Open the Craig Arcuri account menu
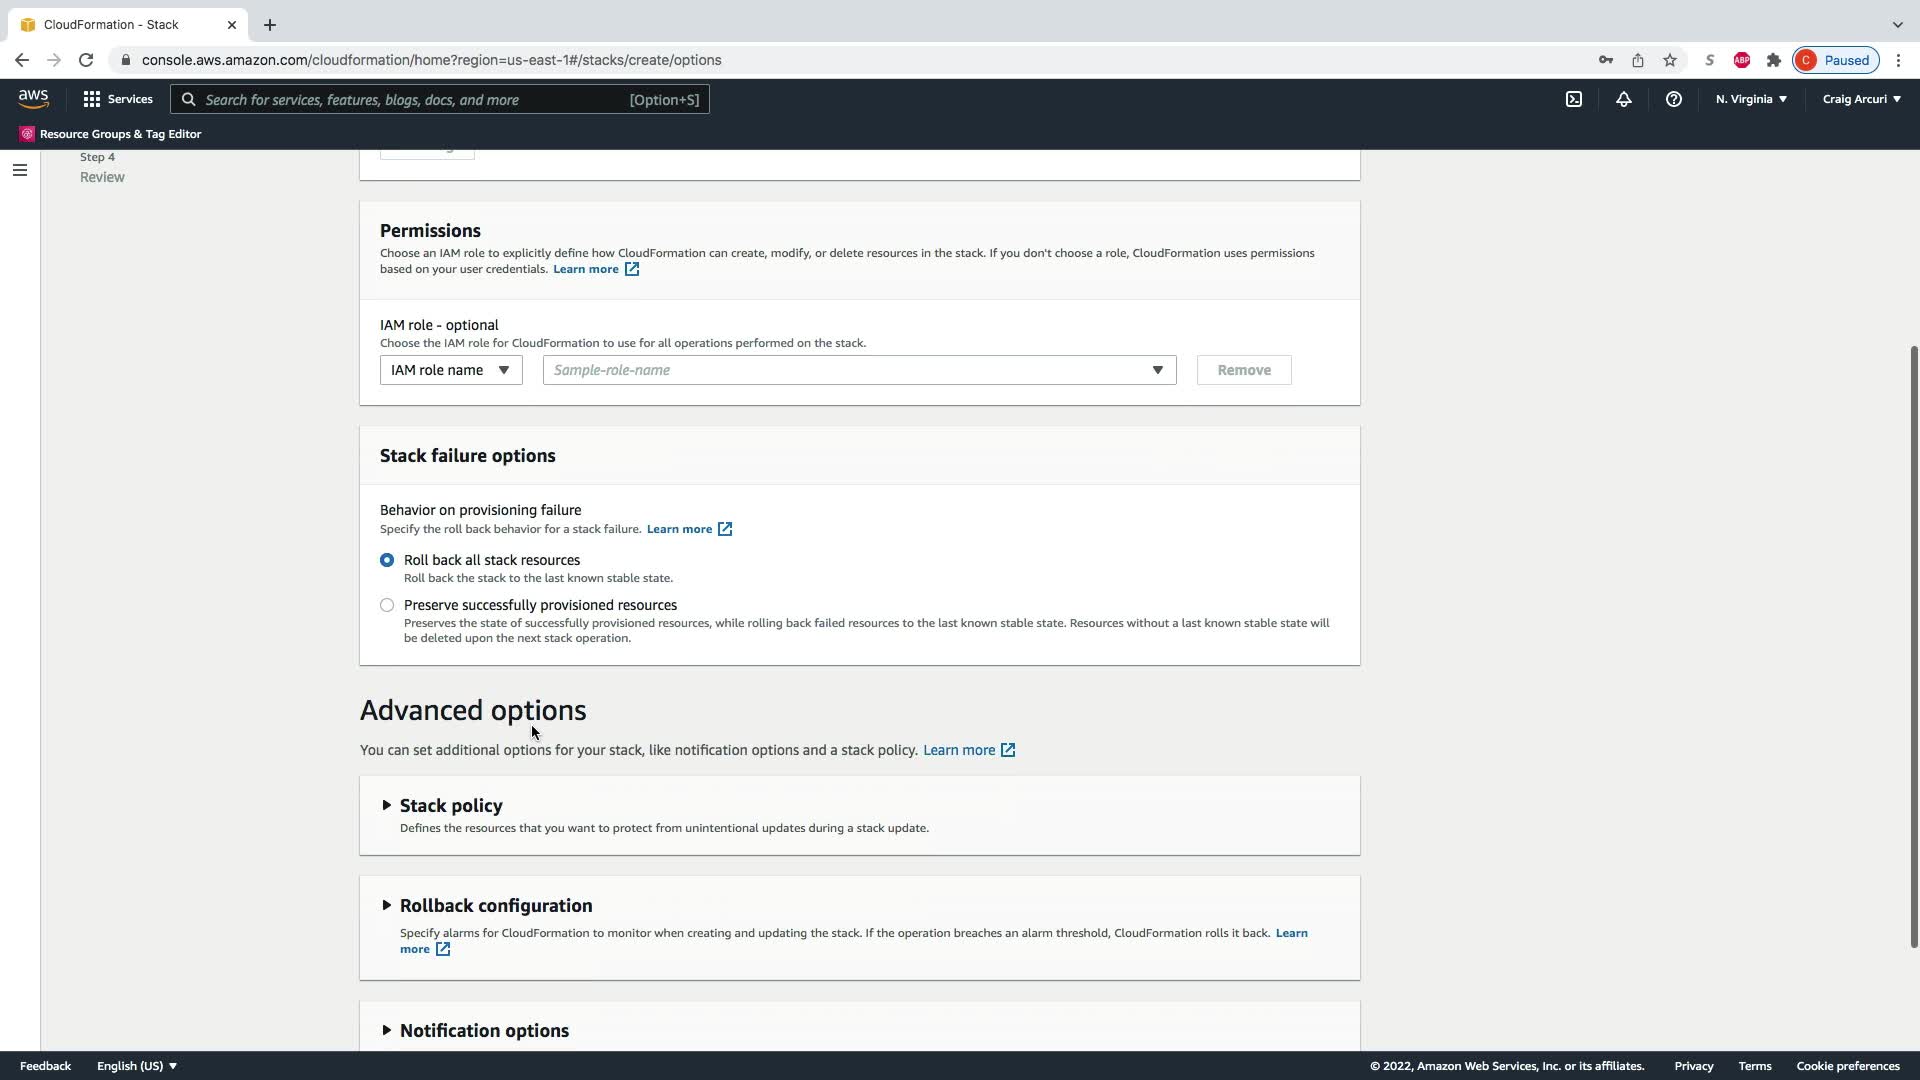 tap(1861, 99)
